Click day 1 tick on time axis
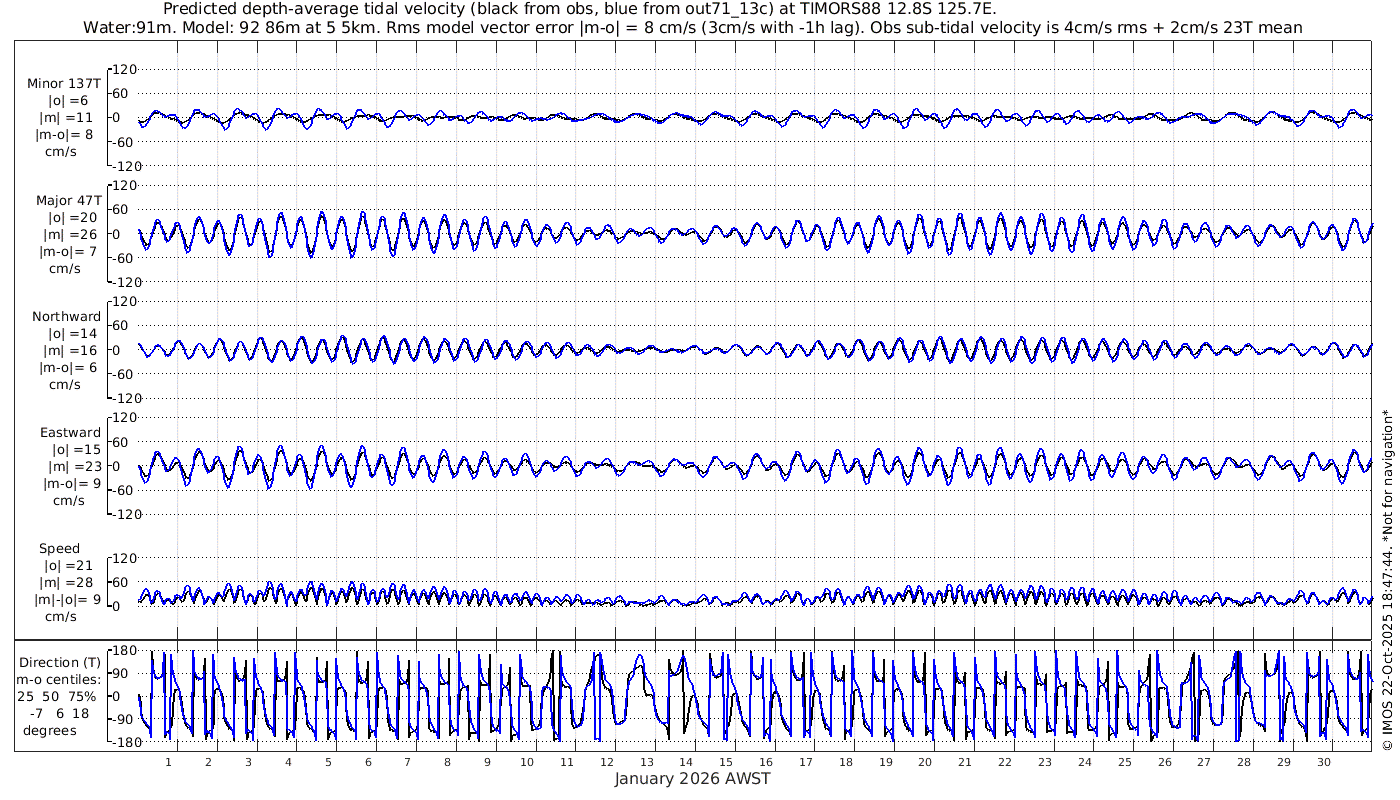Screen dimensions: 1400x800 coord(169,761)
